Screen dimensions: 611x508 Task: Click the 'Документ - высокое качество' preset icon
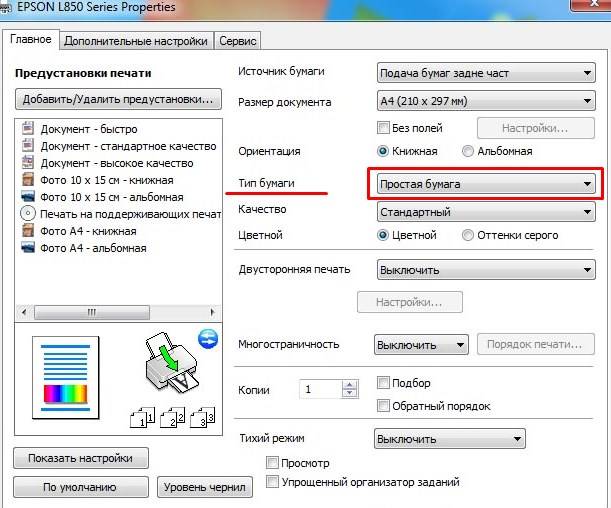point(29,163)
